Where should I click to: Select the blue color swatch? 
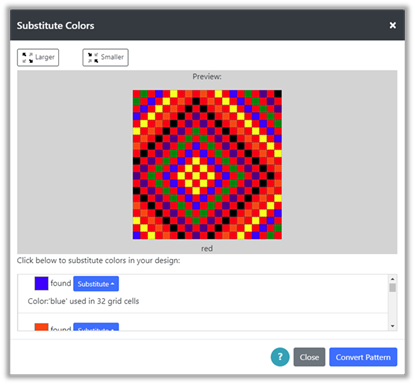pos(41,283)
